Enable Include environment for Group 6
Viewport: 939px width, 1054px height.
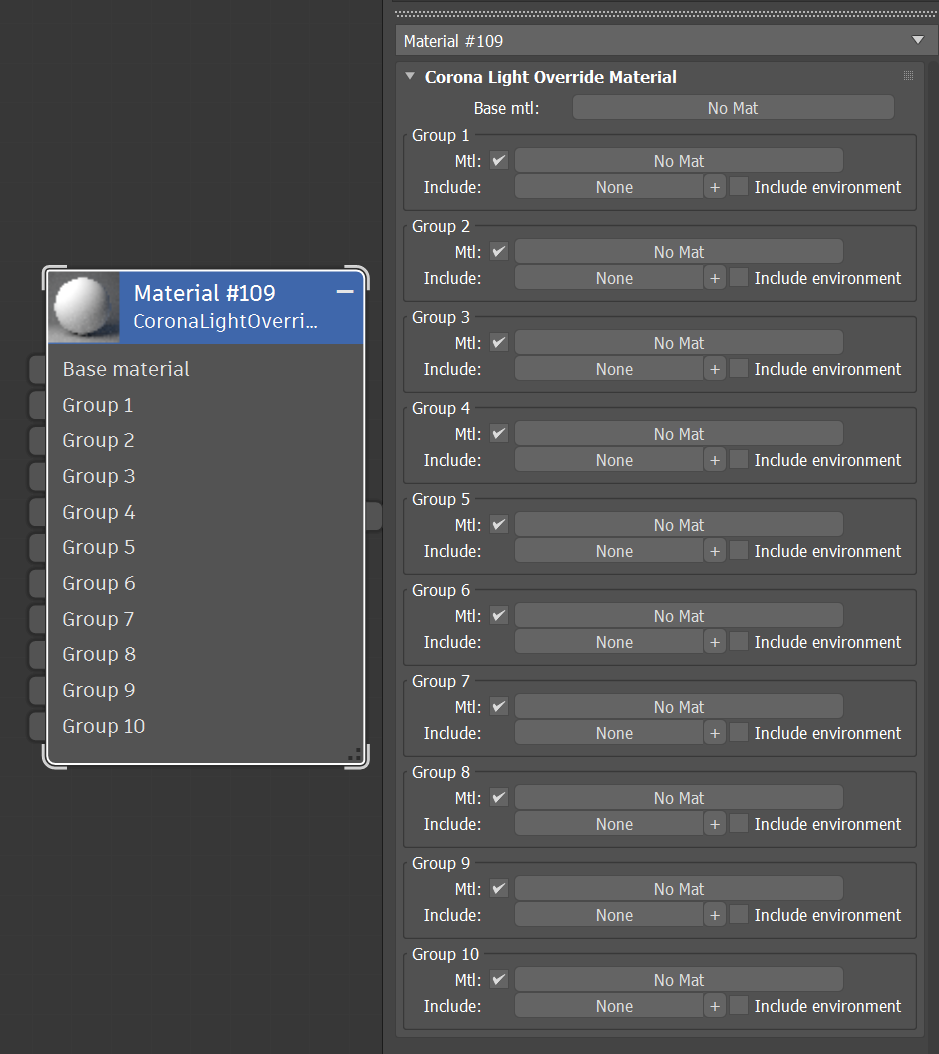pos(739,641)
